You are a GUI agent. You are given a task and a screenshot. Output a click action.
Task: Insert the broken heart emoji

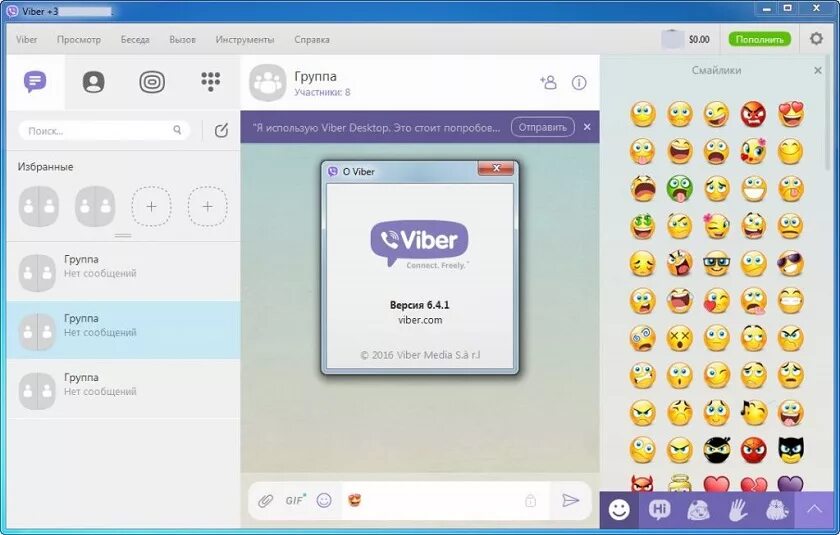point(754,484)
